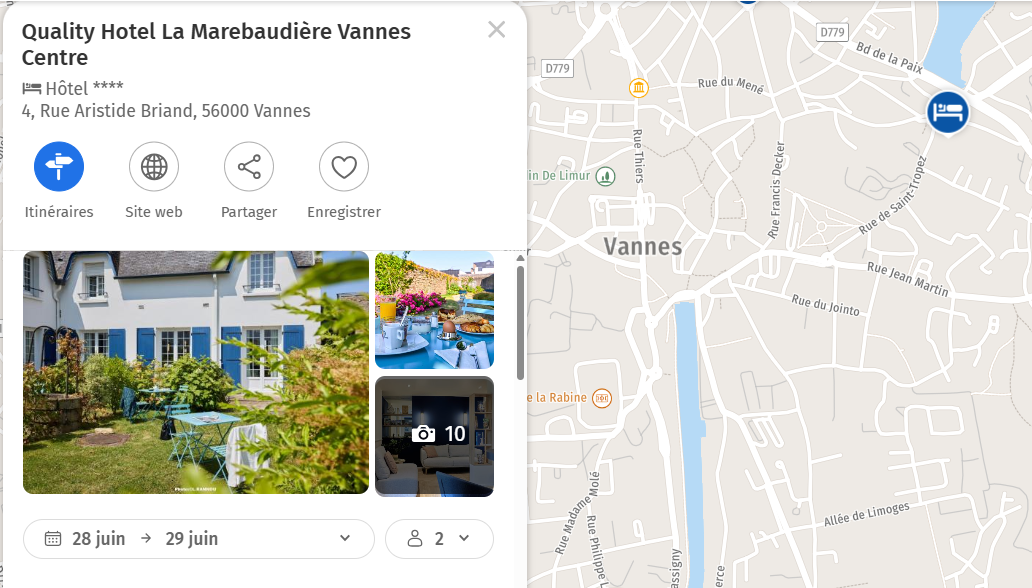This screenshot has width=1032, height=588.
Task: Open Itinéraires directions for the hotel
Action: tap(59, 167)
